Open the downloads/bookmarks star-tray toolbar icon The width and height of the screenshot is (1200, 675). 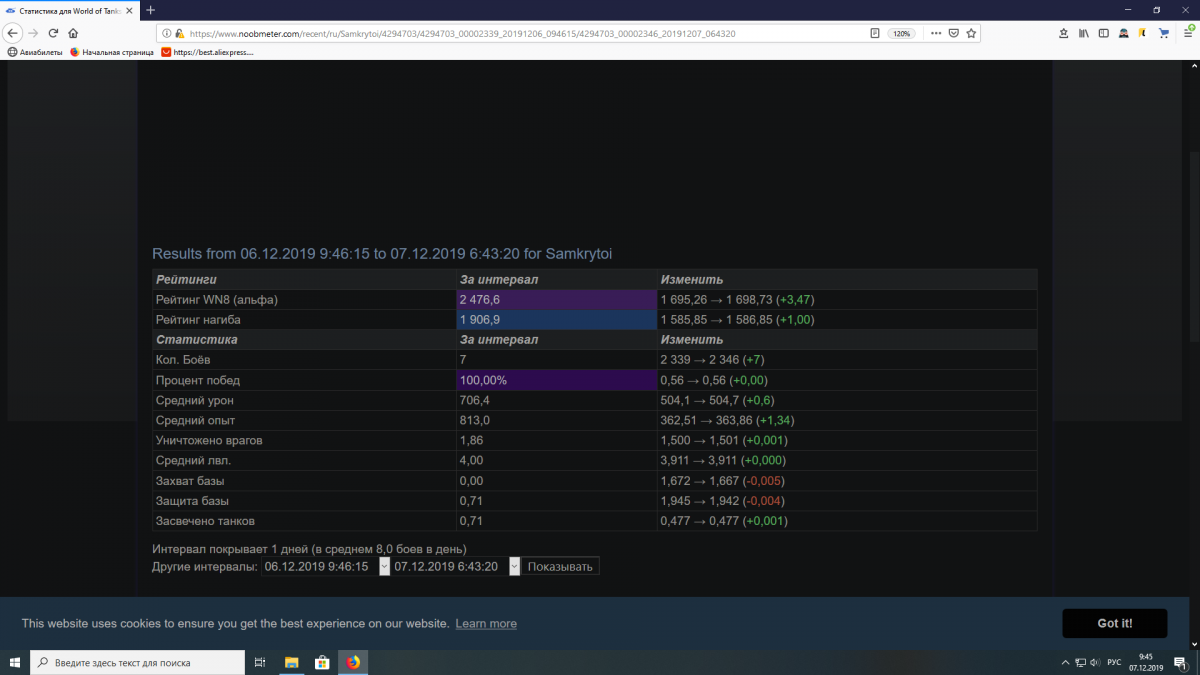[x=1062, y=33]
